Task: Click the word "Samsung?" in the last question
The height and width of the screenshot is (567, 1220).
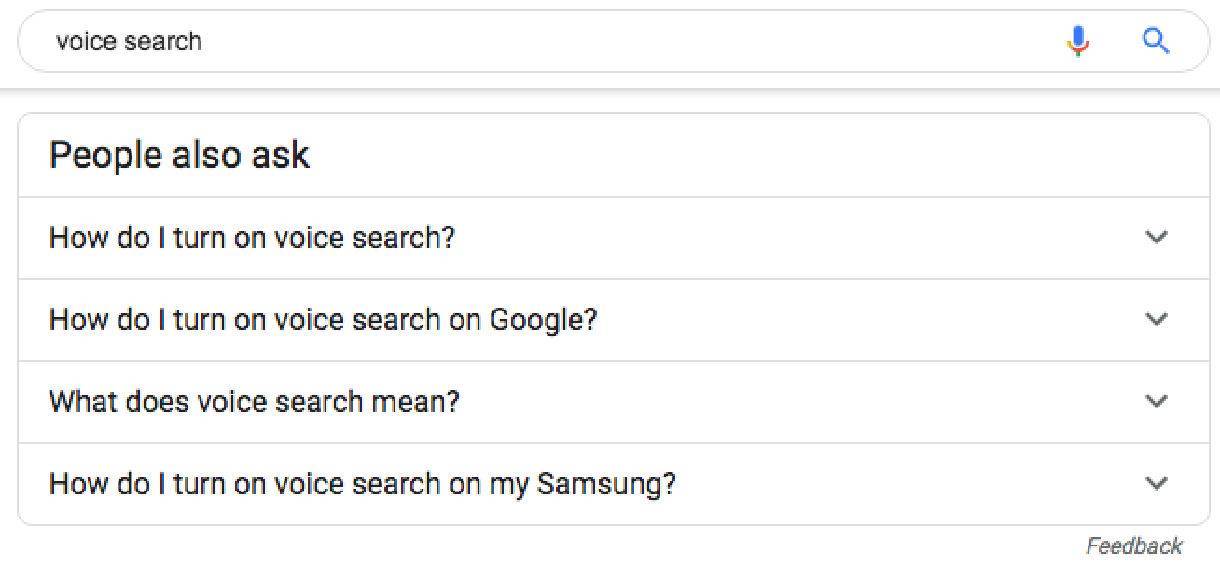Action: click(606, 484)
